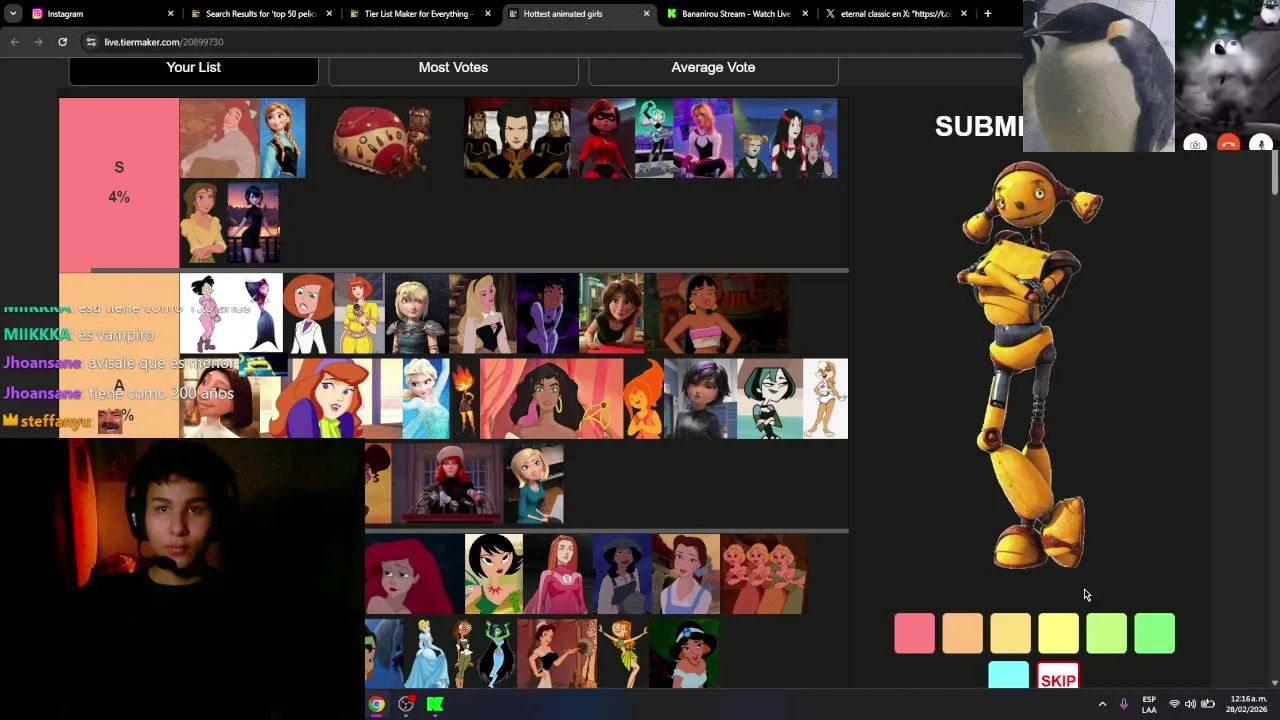The image size is (1280, 720).
Task: Open the green Kick app in taskbar
Action: point(435,704)
